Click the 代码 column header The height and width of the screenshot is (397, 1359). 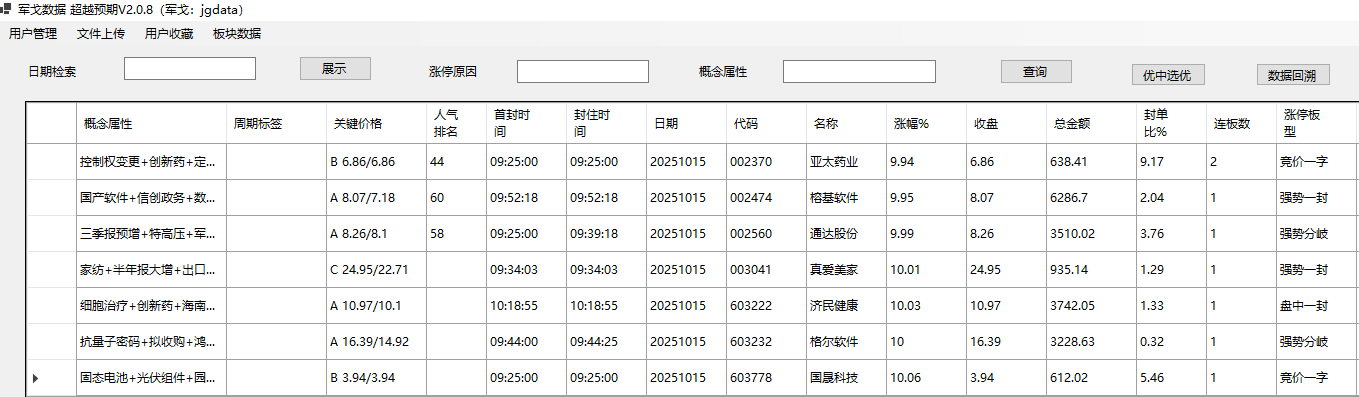coord(767,124)
